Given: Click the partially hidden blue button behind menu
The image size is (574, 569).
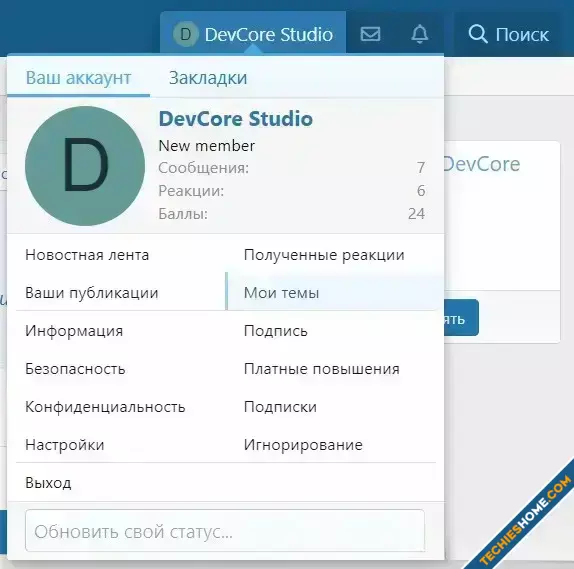Looking at the screenshot, I should pyautogui.click(x=461, y=317).
